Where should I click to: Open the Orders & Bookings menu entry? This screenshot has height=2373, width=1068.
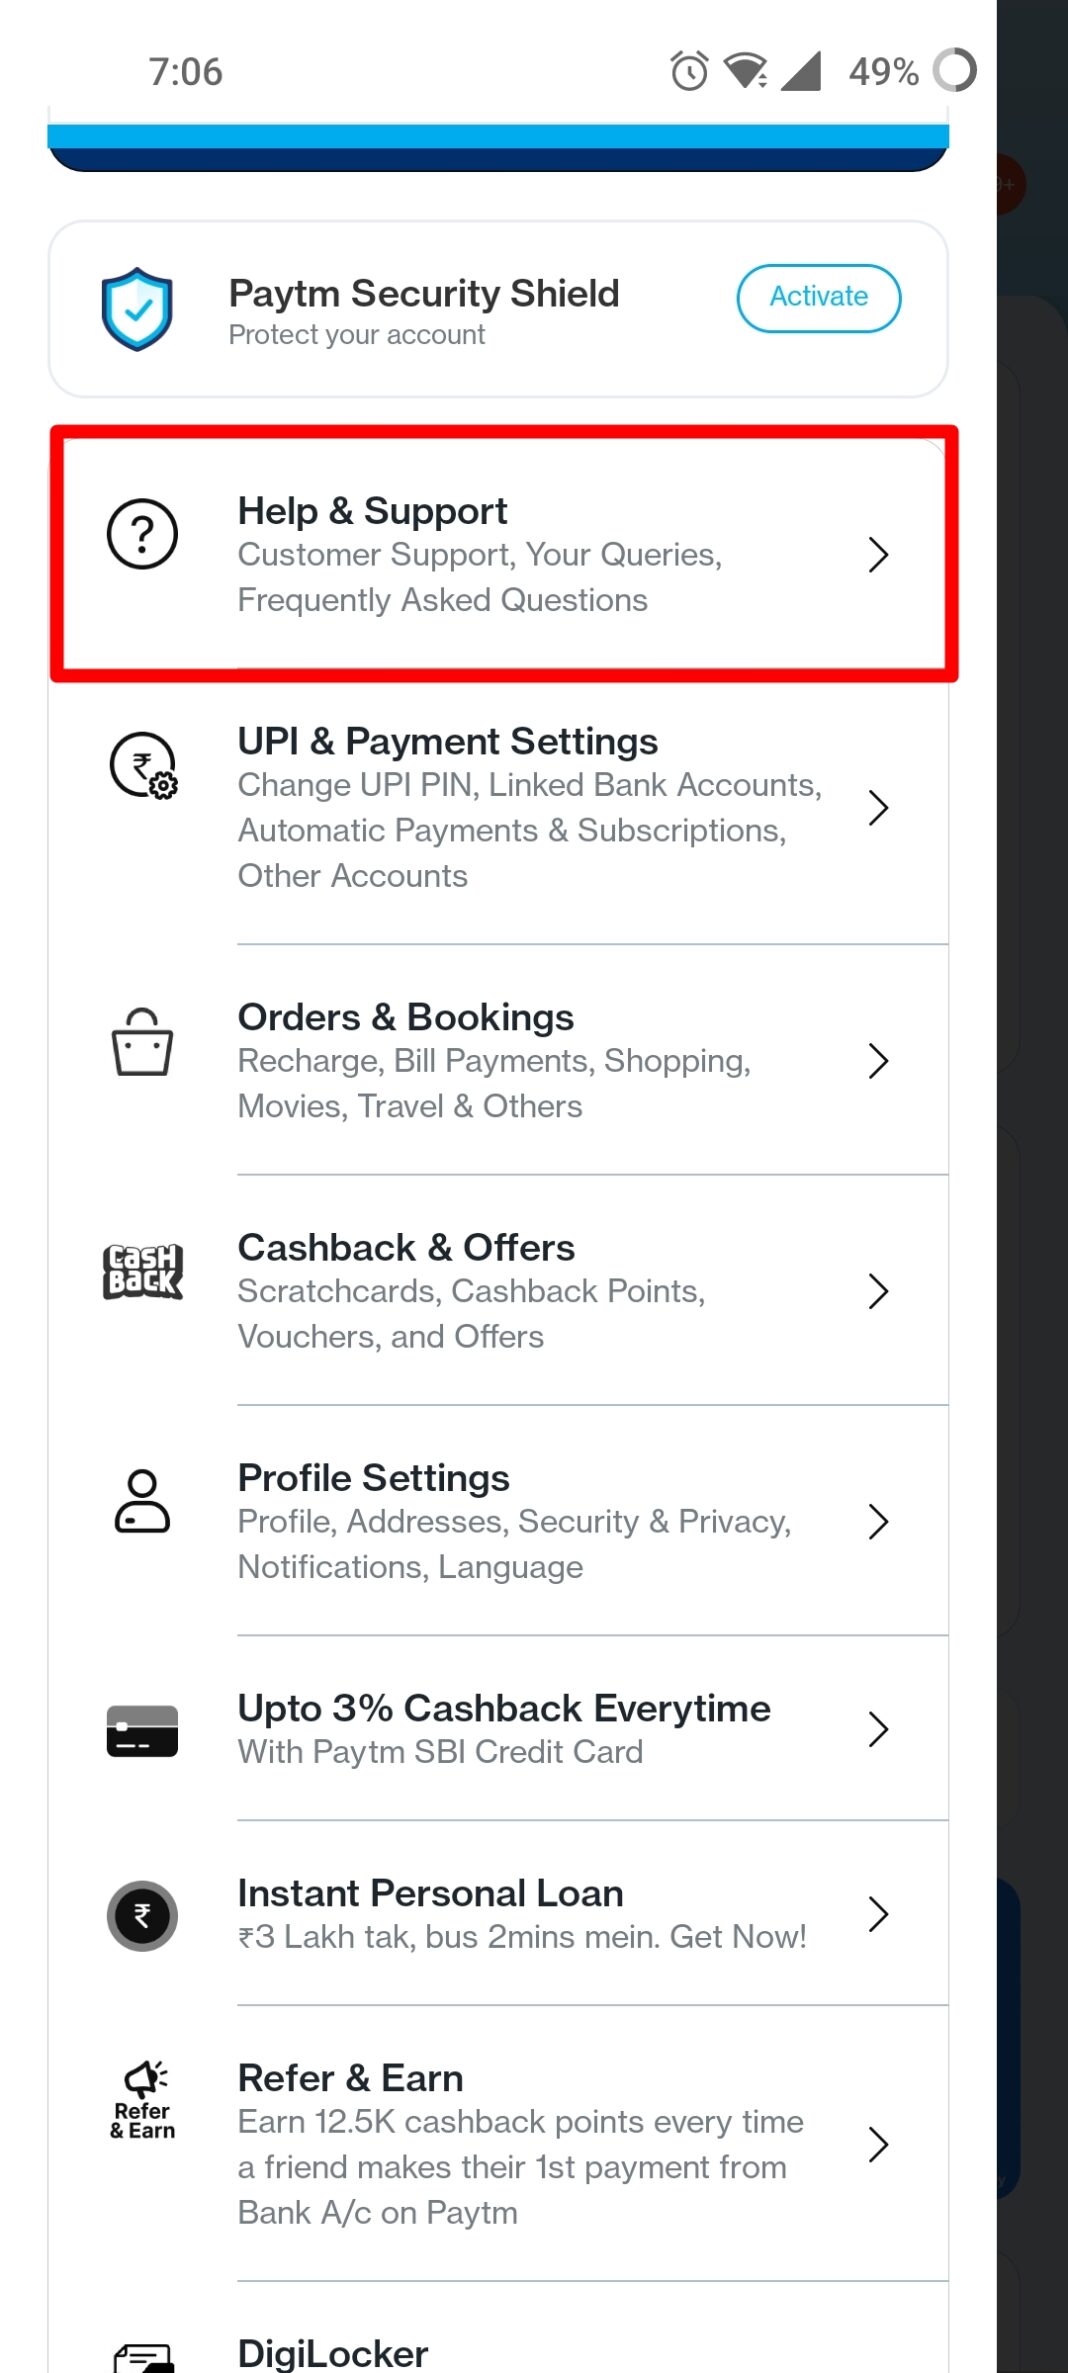[500, 1060]
